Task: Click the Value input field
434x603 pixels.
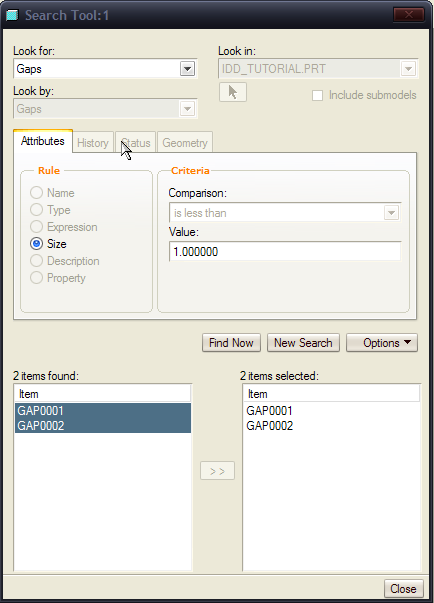Action: [x=285, y=252]
